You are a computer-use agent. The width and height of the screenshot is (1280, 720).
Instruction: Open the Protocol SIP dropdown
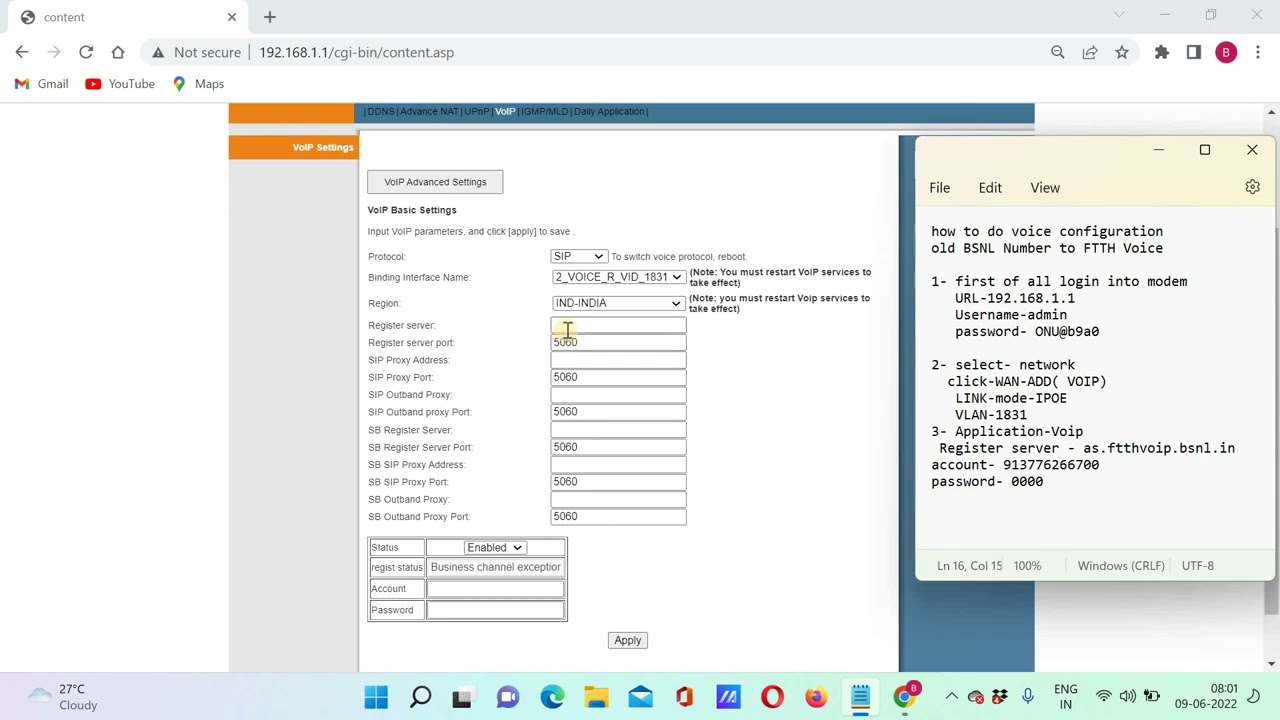click(x=578, y=256)
